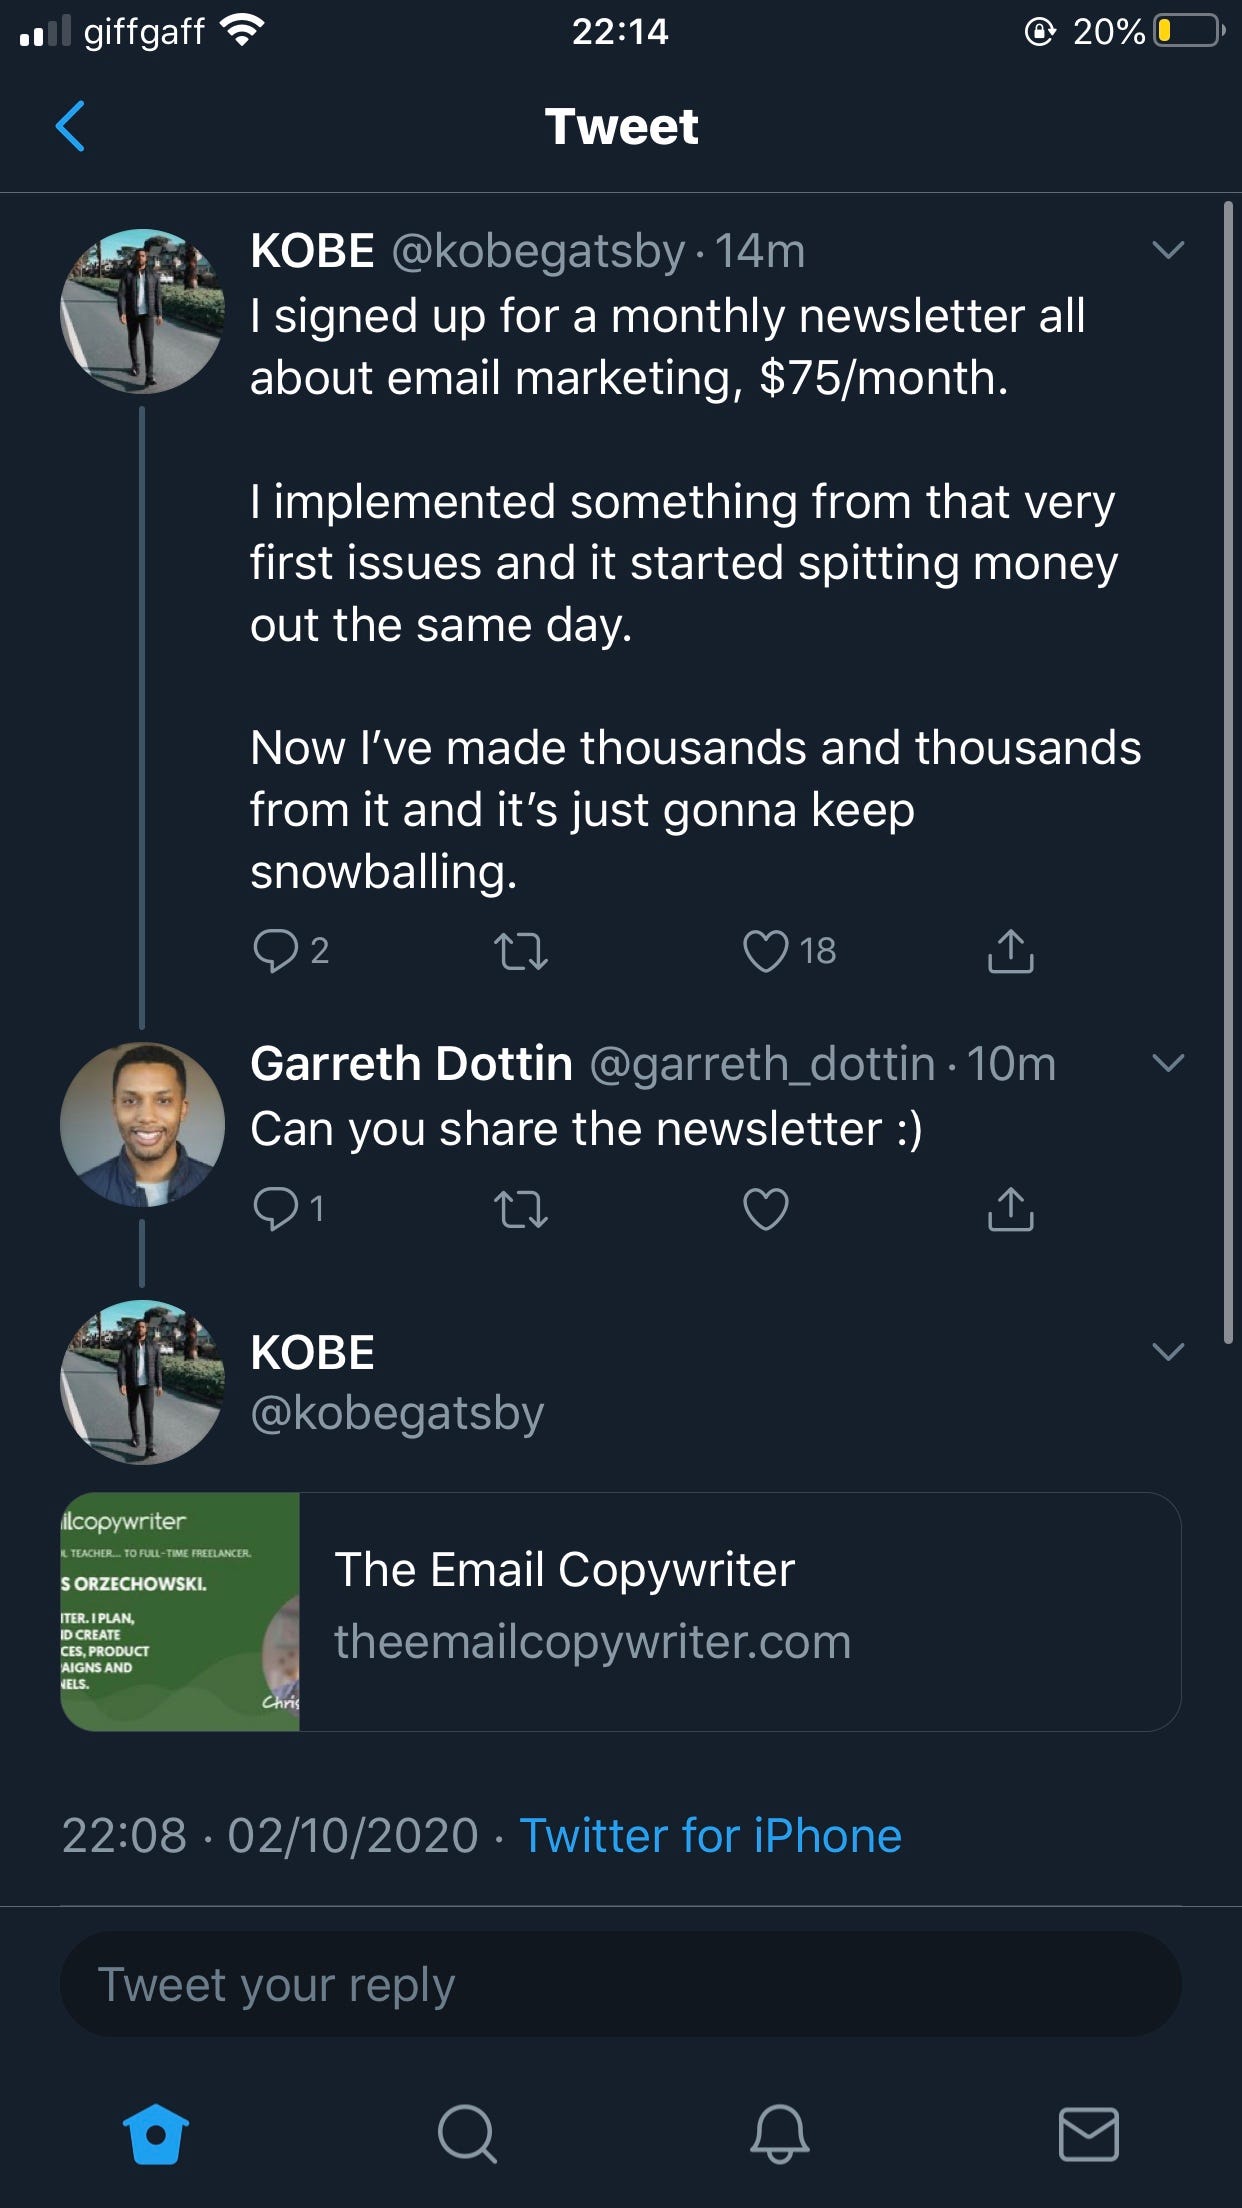Share Garreth Dottin's tweet
This screenshot has height=2208, width=1242.
pos(1010,1209)
